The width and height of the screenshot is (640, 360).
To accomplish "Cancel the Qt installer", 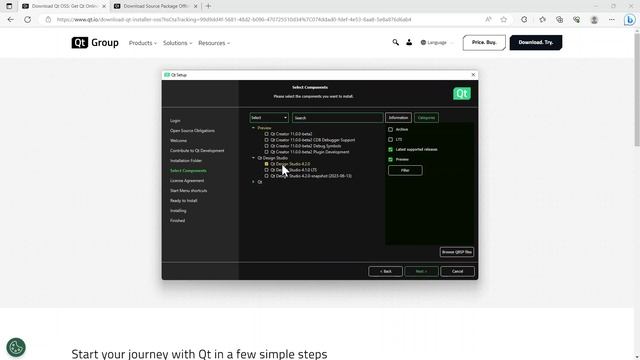I will 457,271.
